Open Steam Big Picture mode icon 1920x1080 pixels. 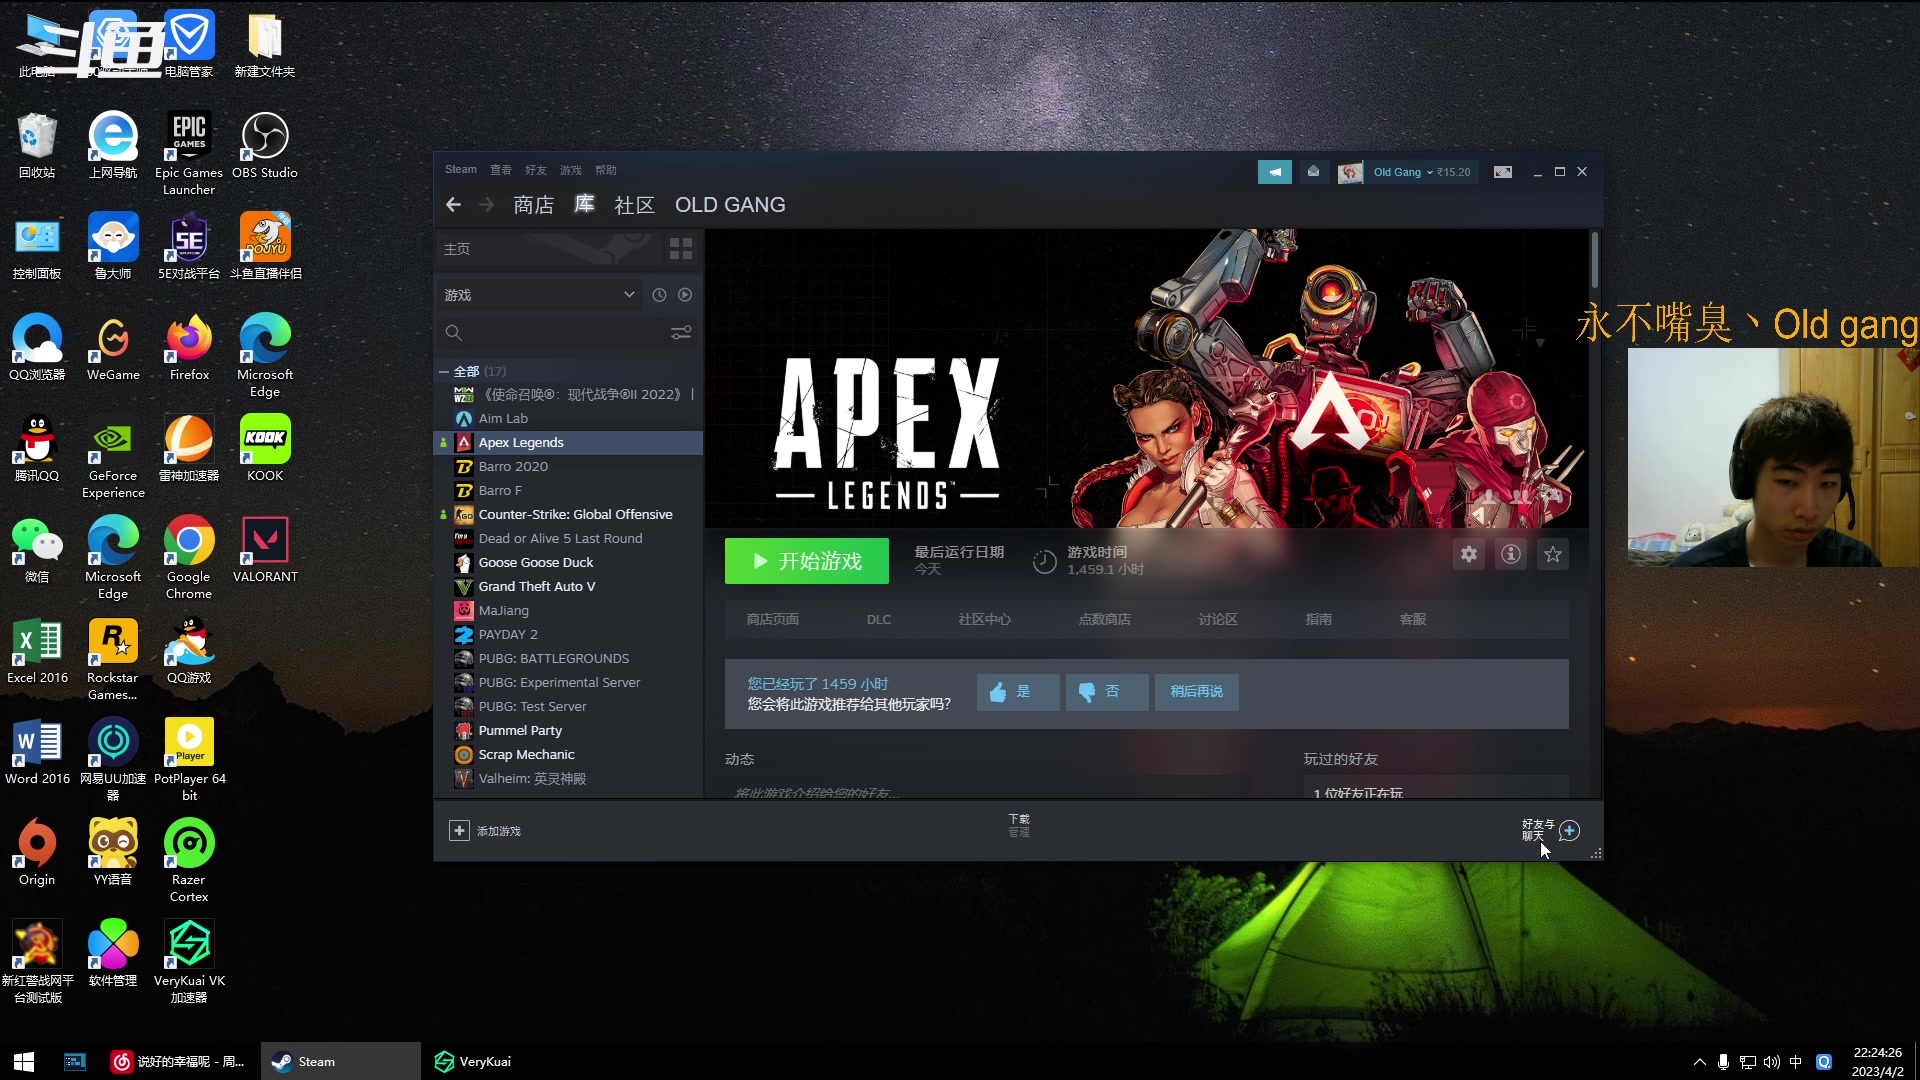[x=1502, y=172]
